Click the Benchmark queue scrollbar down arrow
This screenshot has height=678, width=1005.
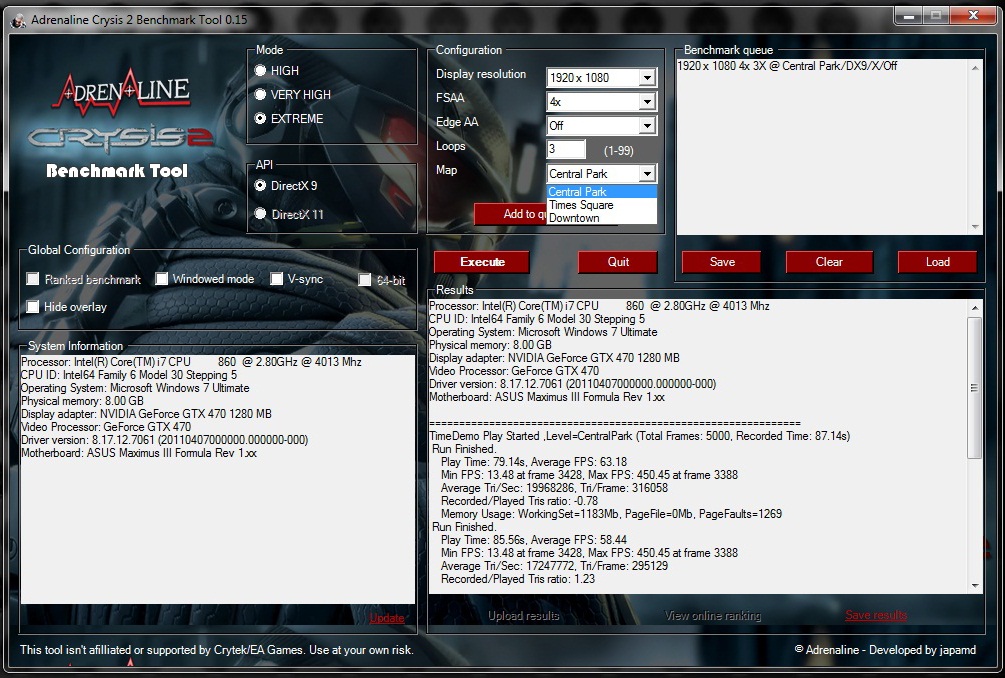click(975, 227)
